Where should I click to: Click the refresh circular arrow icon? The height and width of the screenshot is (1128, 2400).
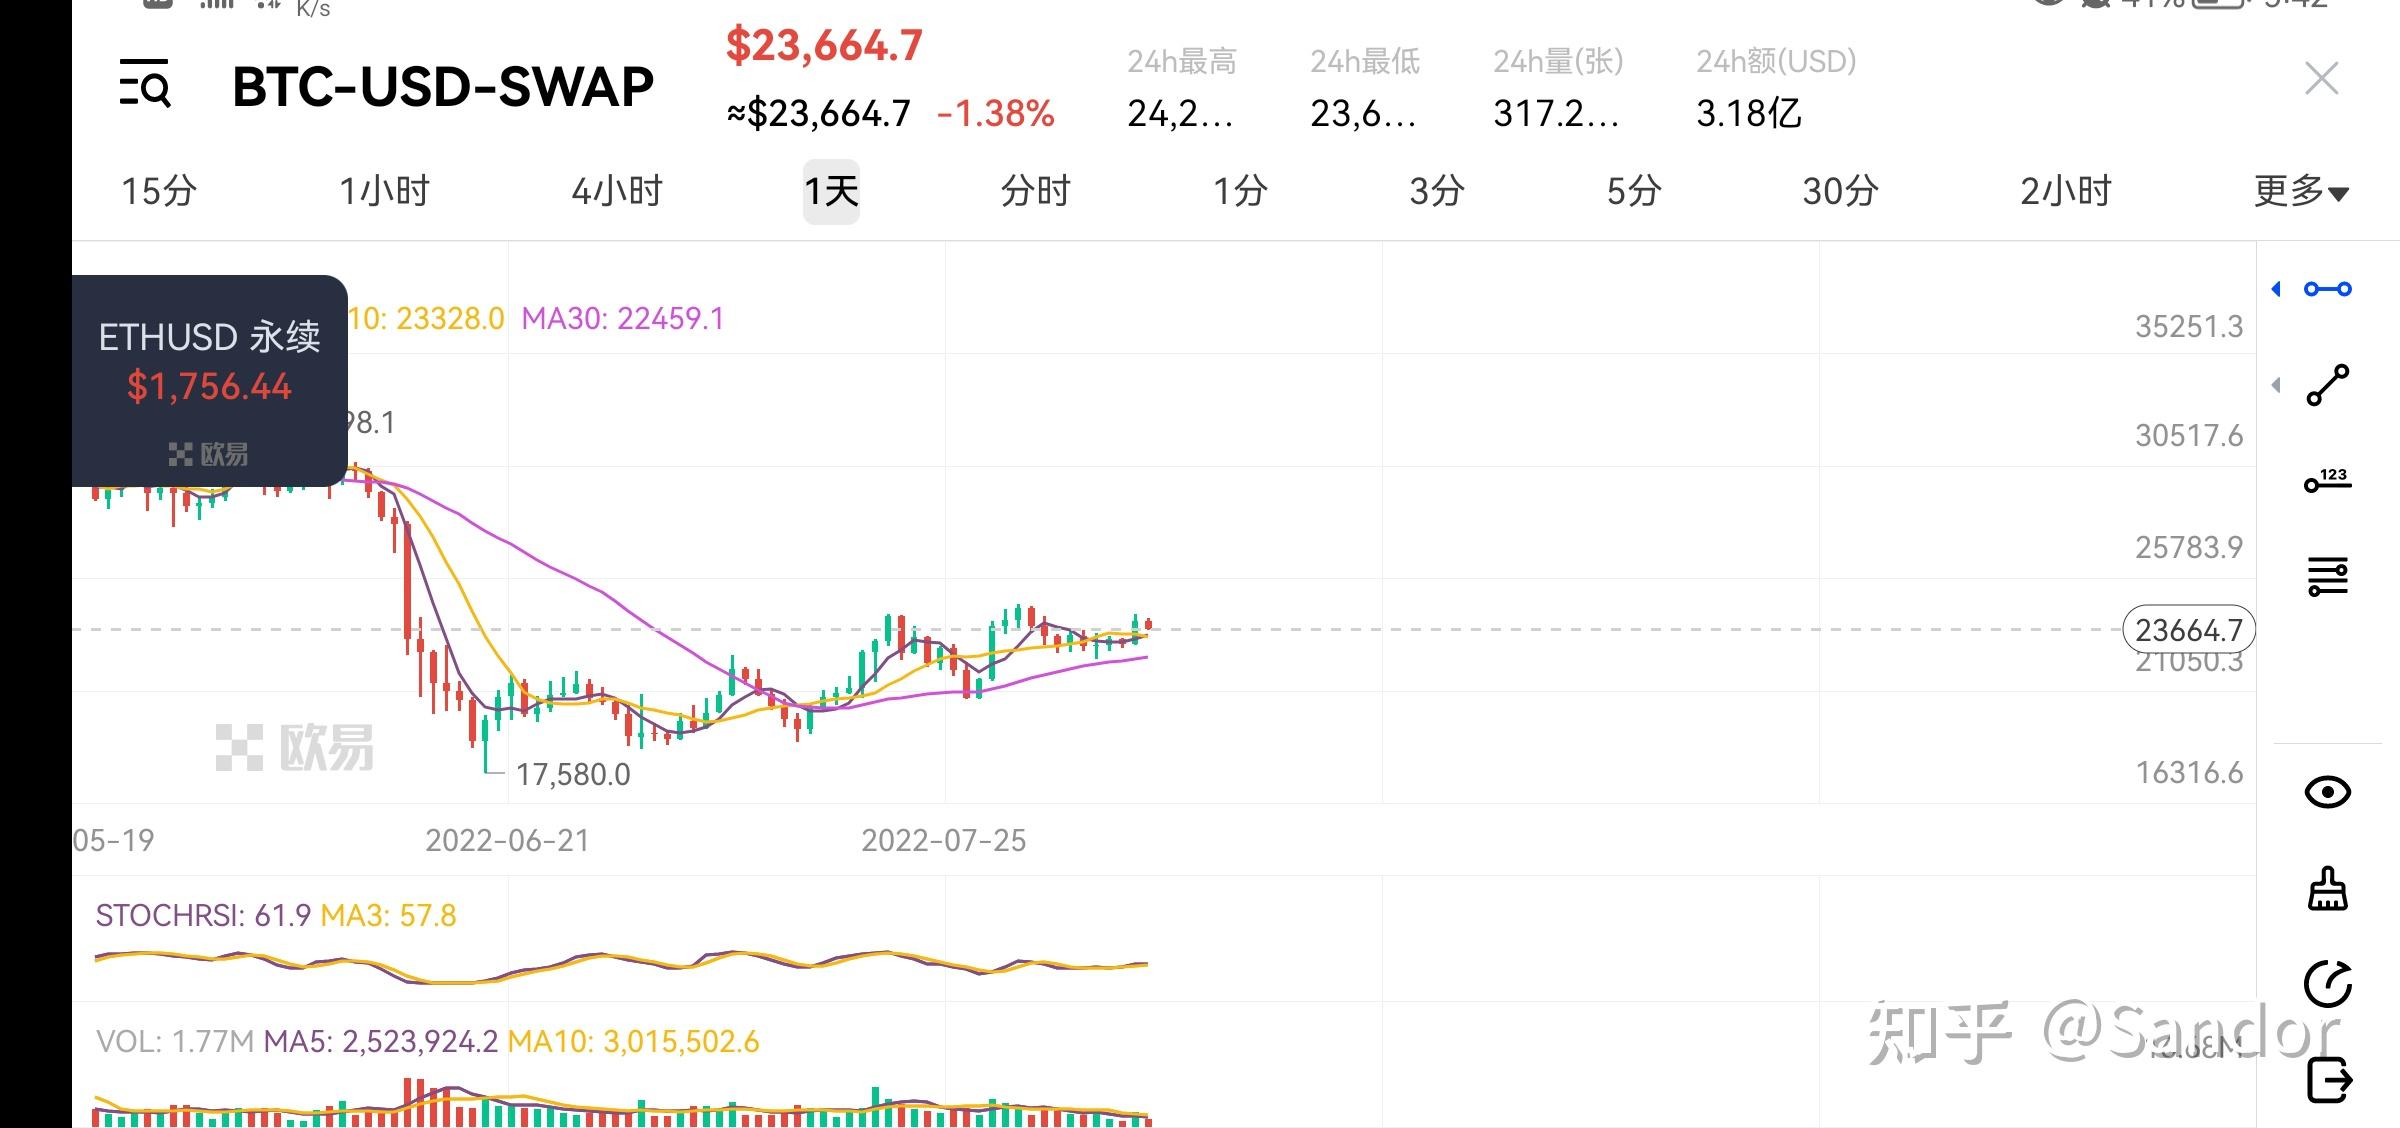2328,984
